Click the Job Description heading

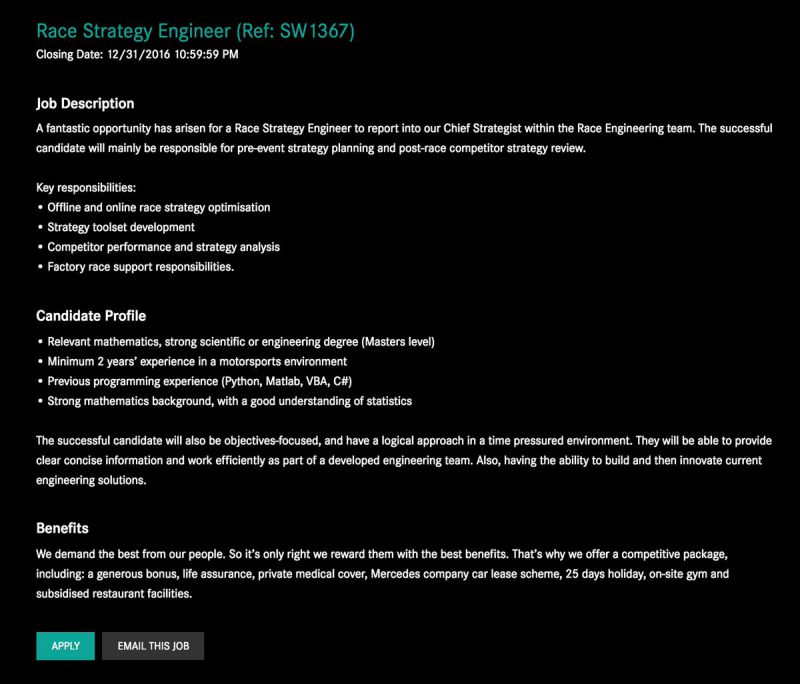85,103
